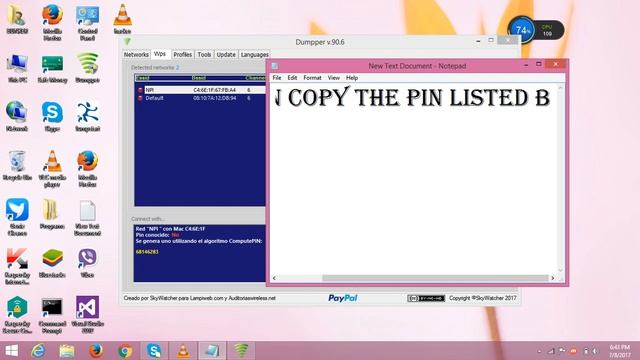Open the New Text Document desktop file

87,217
